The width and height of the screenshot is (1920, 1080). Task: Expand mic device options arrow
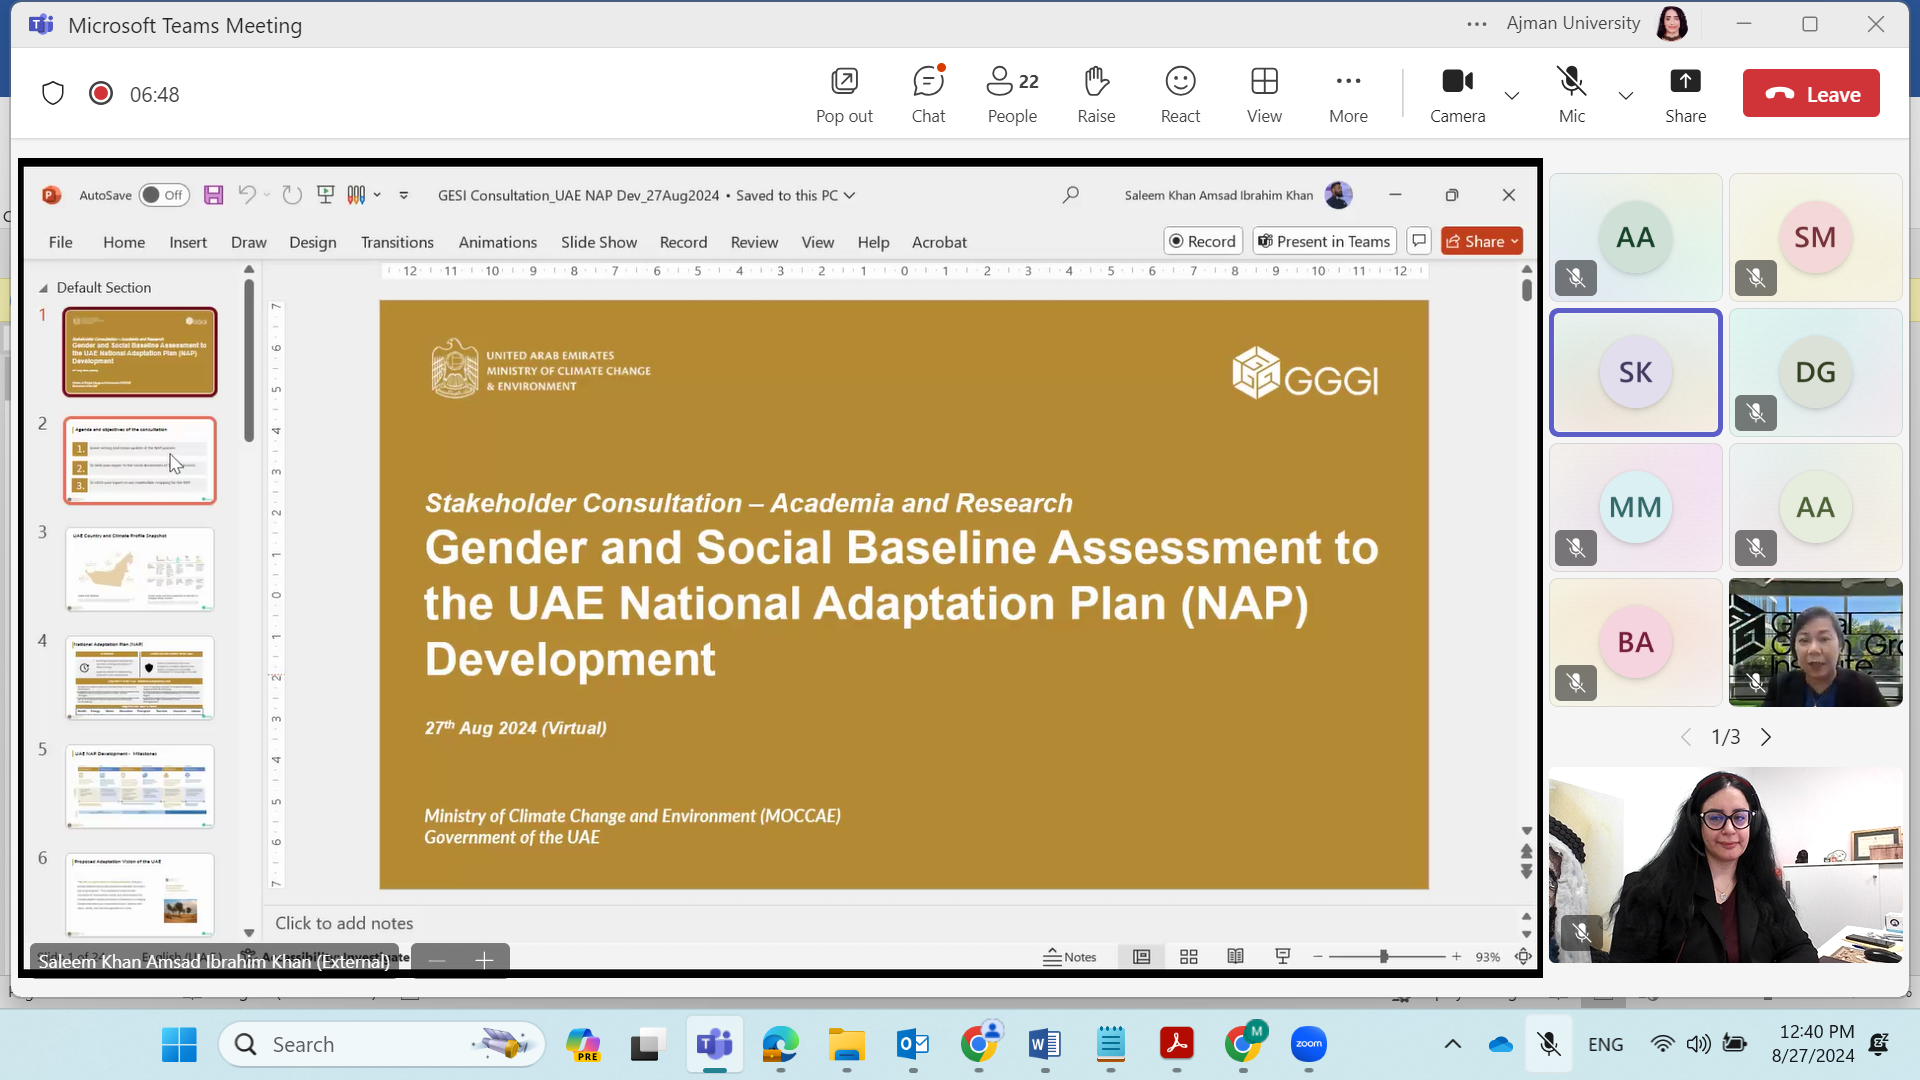click(x=1626, y=96)
